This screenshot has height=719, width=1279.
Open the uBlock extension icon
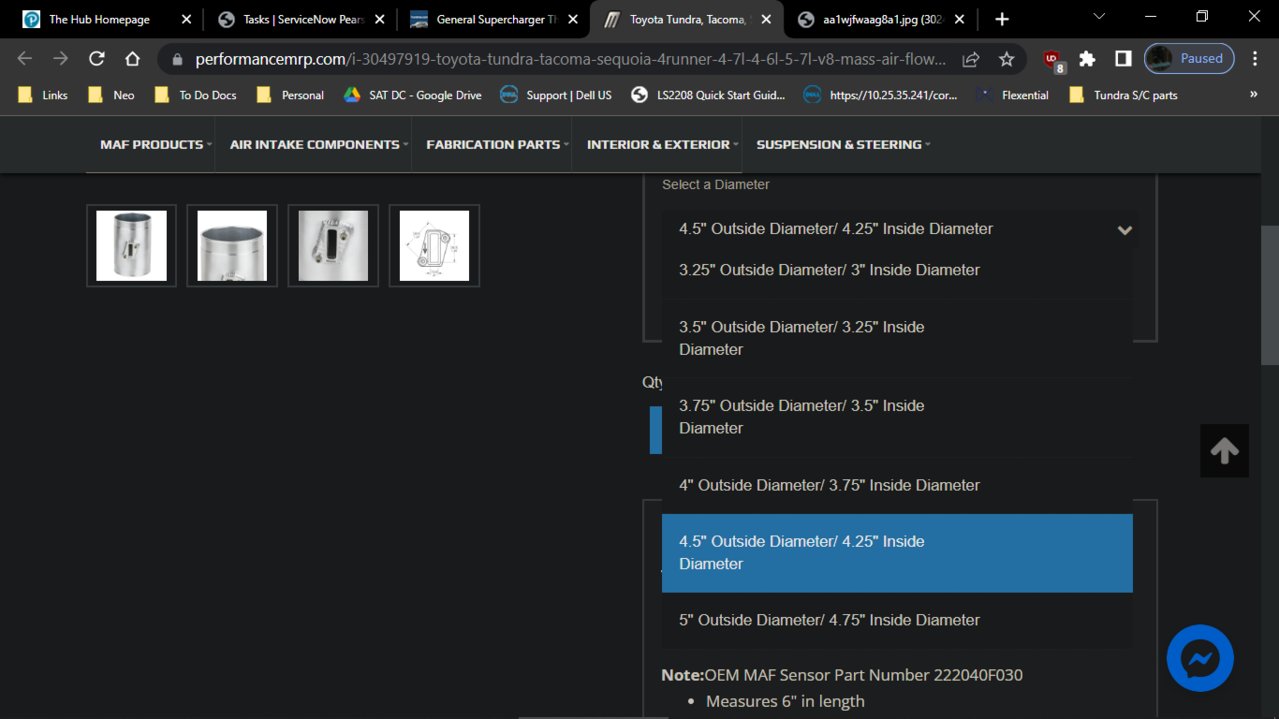point(1052,60)
